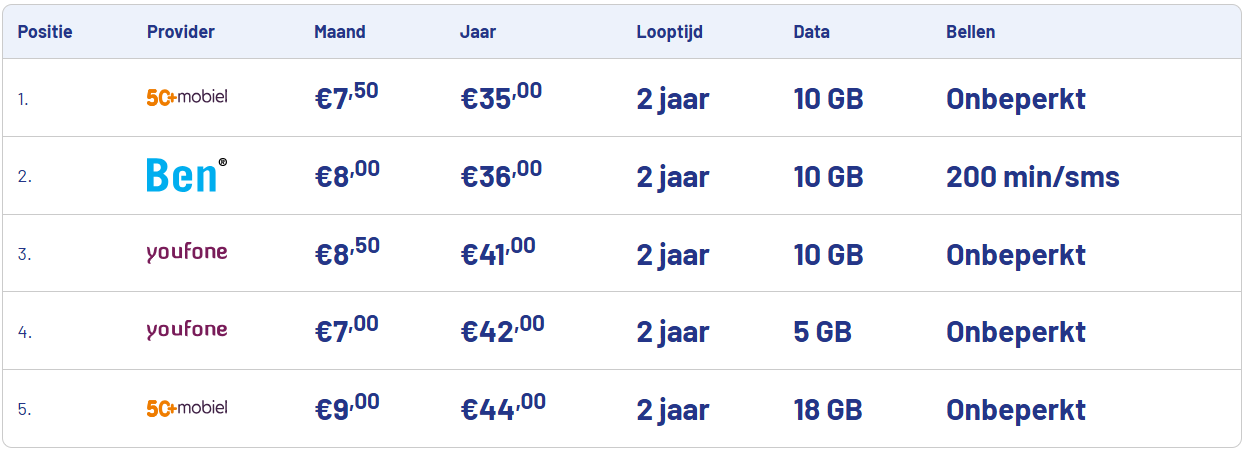Click the Data column header
1246x452 pixels.
click(x=811, y=32)
